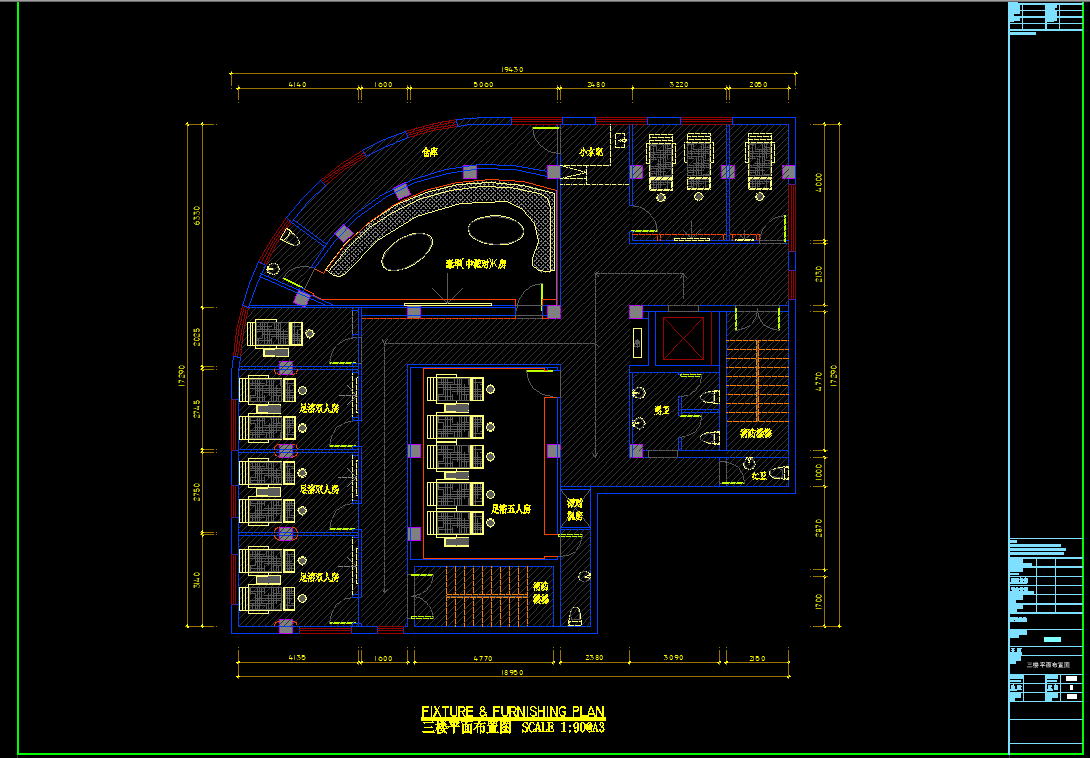Viewport: 1090px width, 758px height.
Task: Select the 男卫 restroom label
Action: click(662, 411)
